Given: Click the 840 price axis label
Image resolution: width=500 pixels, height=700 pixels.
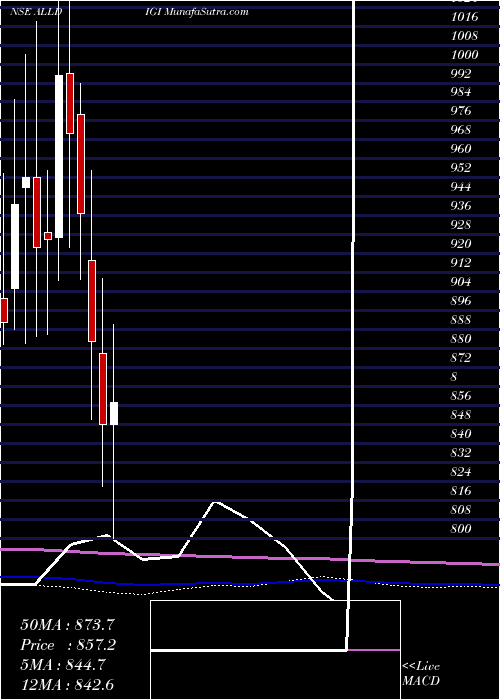Looking at the screenshot, I should (x=461, y=433).
